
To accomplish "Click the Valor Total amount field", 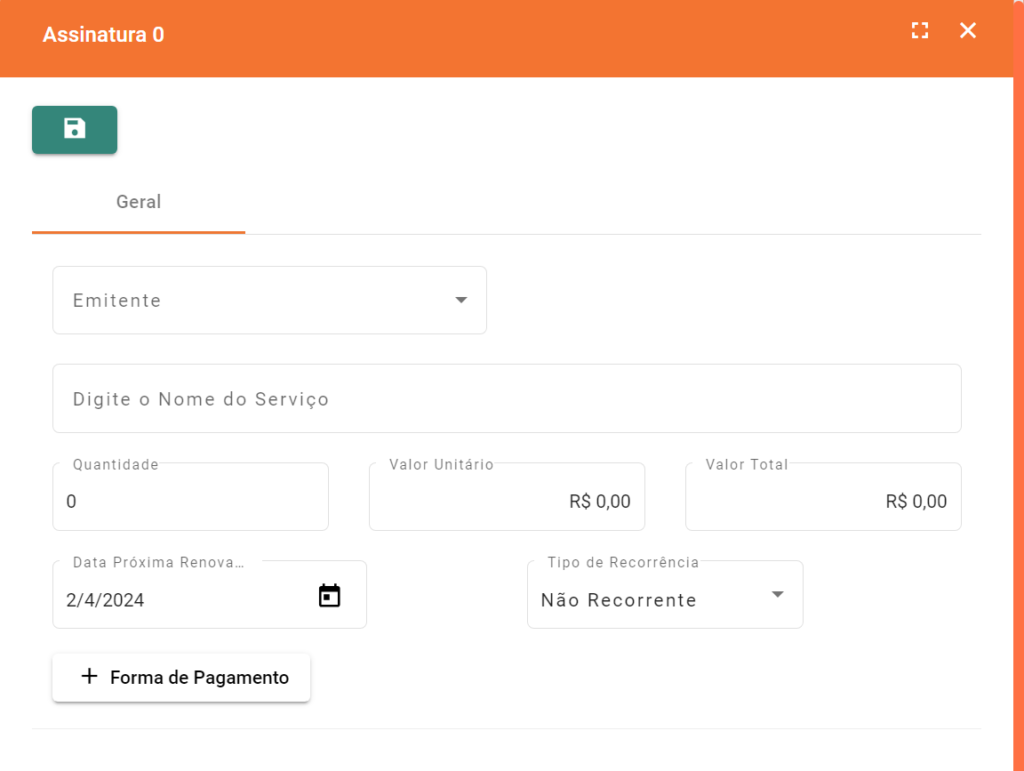I will pyautogui.click(x=822, y=502).
